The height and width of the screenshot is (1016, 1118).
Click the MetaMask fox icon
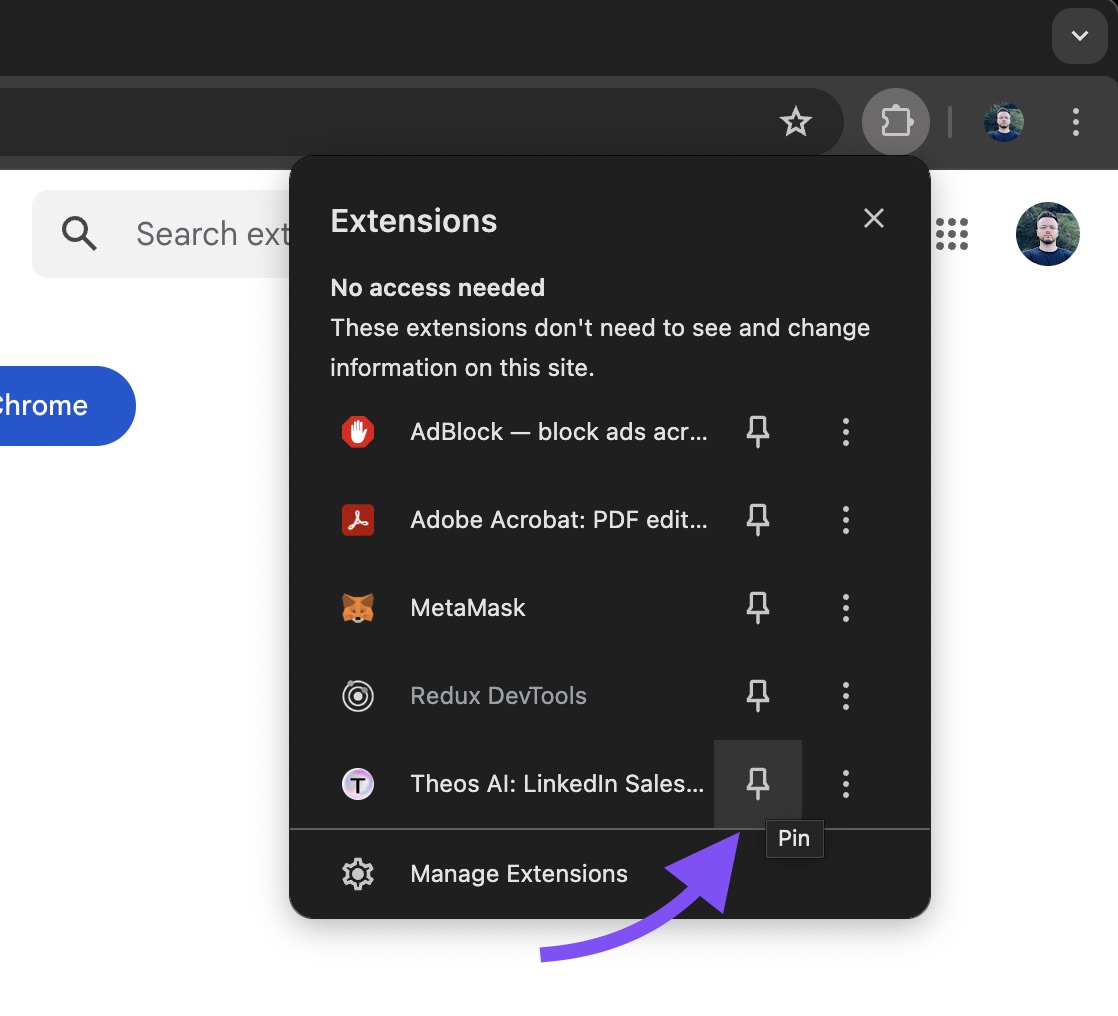pyautogui.click(x=358, y=608)
